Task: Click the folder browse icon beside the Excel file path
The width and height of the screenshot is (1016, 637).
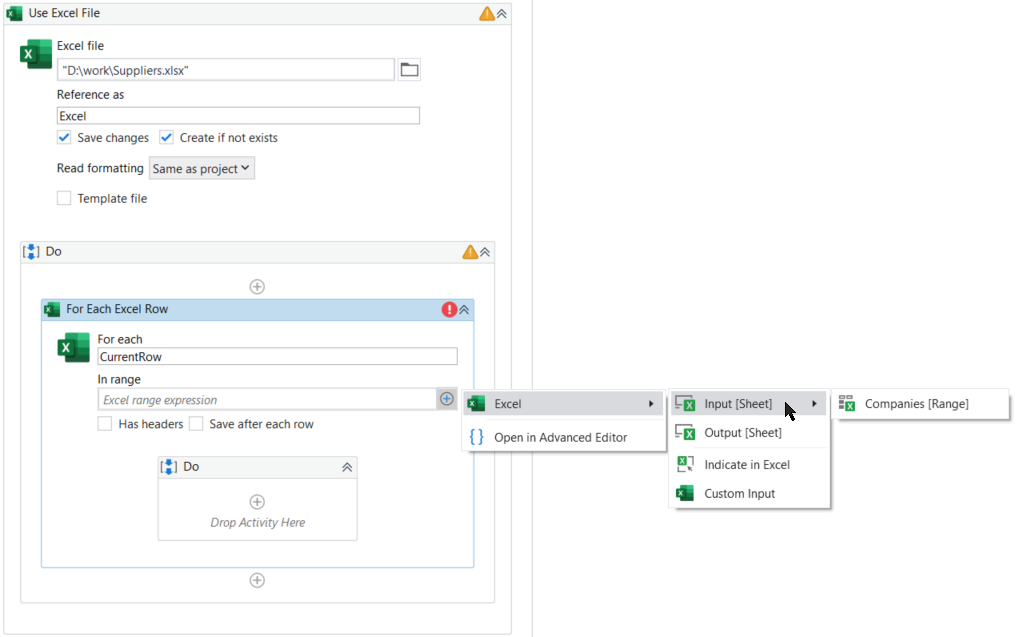Action: tap(410, 69)
